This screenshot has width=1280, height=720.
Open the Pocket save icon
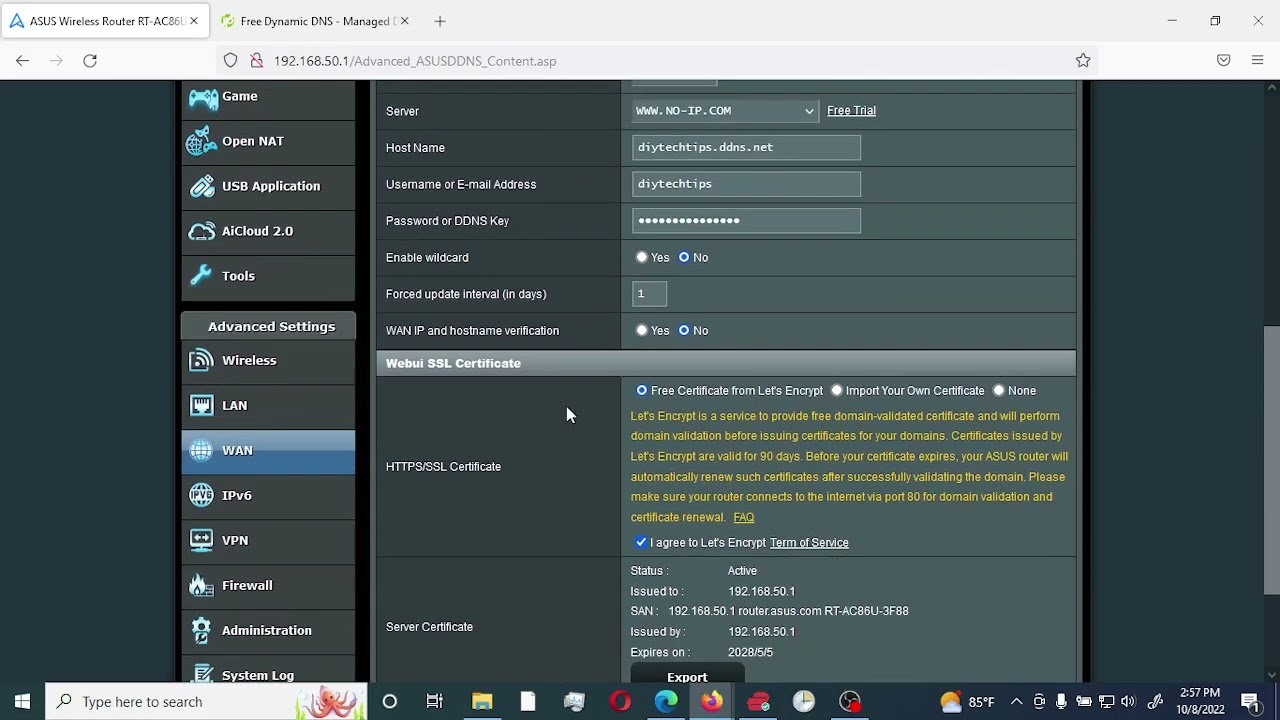1223,61
